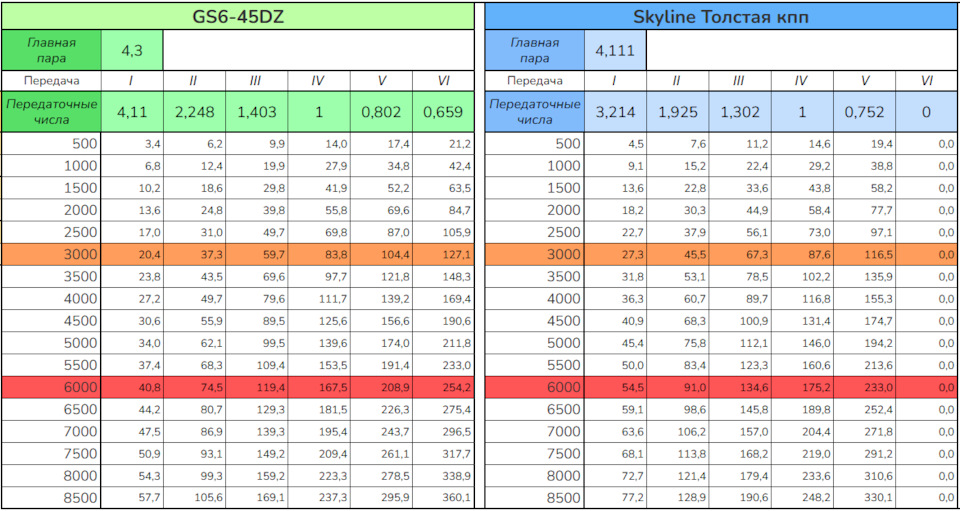Viewport: 960px width, 511px height.
Task: Select GS6-45DZ sixth gear ratio 0,659
Action: (x=443, y=112)
